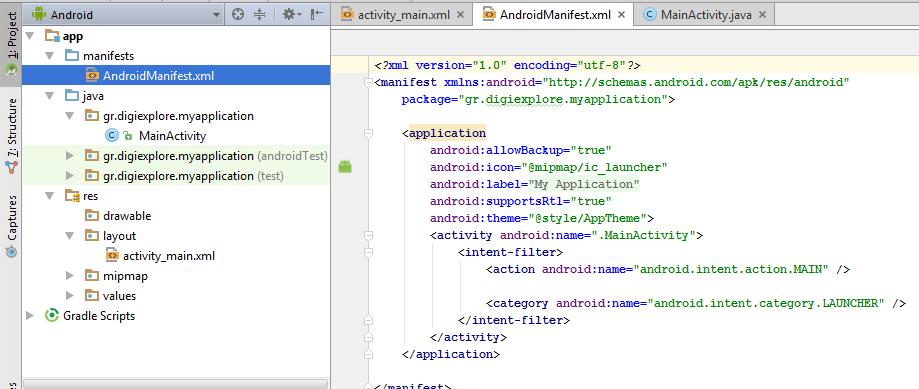Click the Project panel horizontal scrollbar
The image size is (919, 389).
[175, 384]
